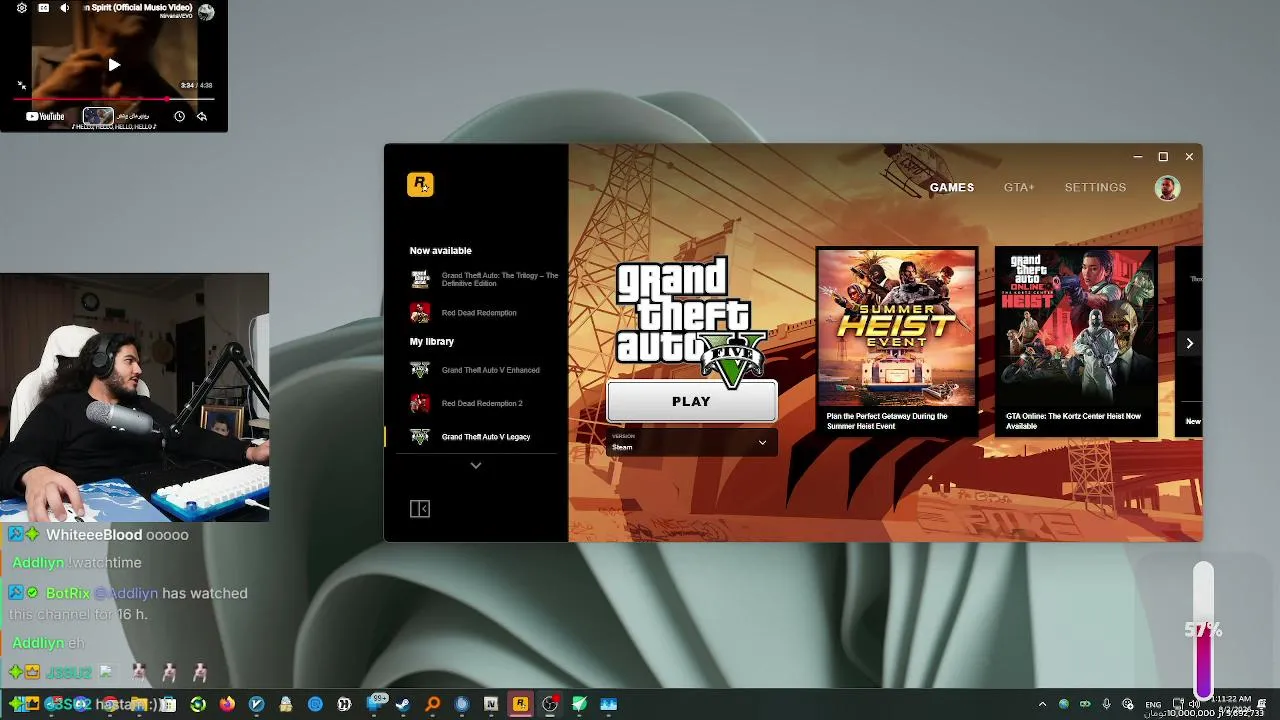This screenshot has height=720, width=1280.
Task: Open Grand Theft Auto: The Trilogy Definitive Edition
Action: coord(484,279)
